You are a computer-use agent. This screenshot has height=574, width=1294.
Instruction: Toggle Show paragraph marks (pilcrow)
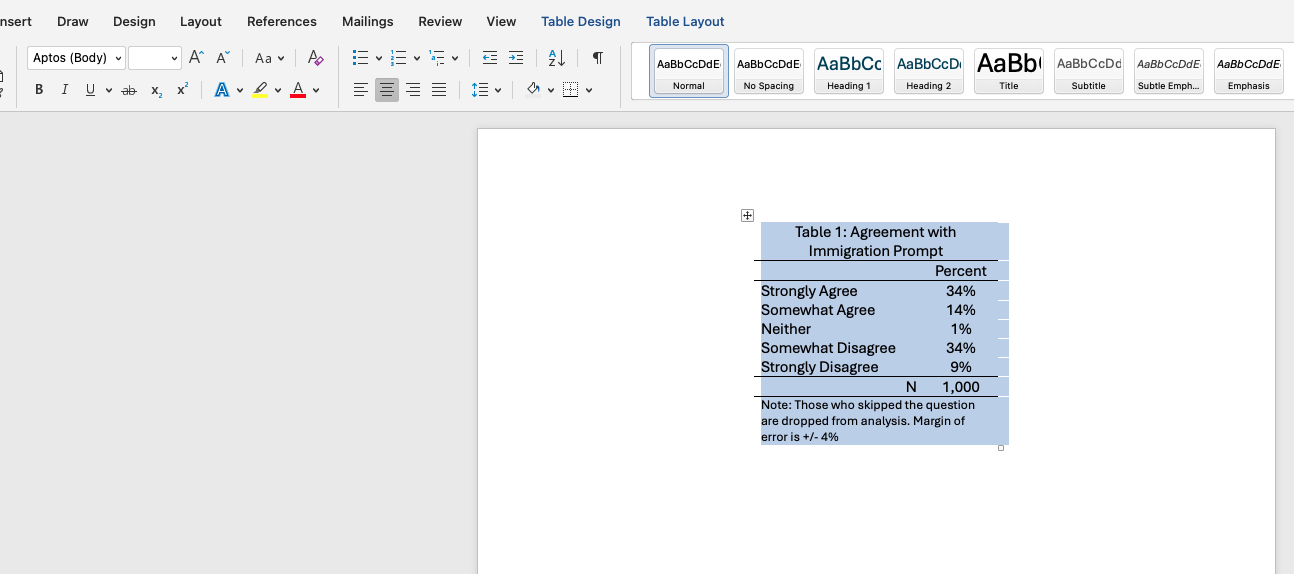point(597,58)
